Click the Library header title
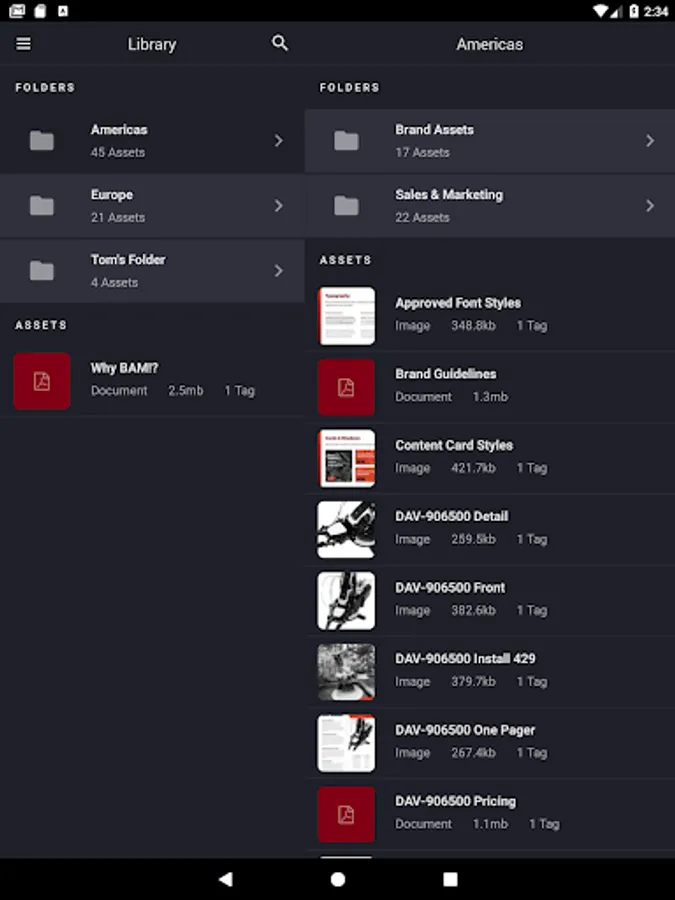 (152, 44)
